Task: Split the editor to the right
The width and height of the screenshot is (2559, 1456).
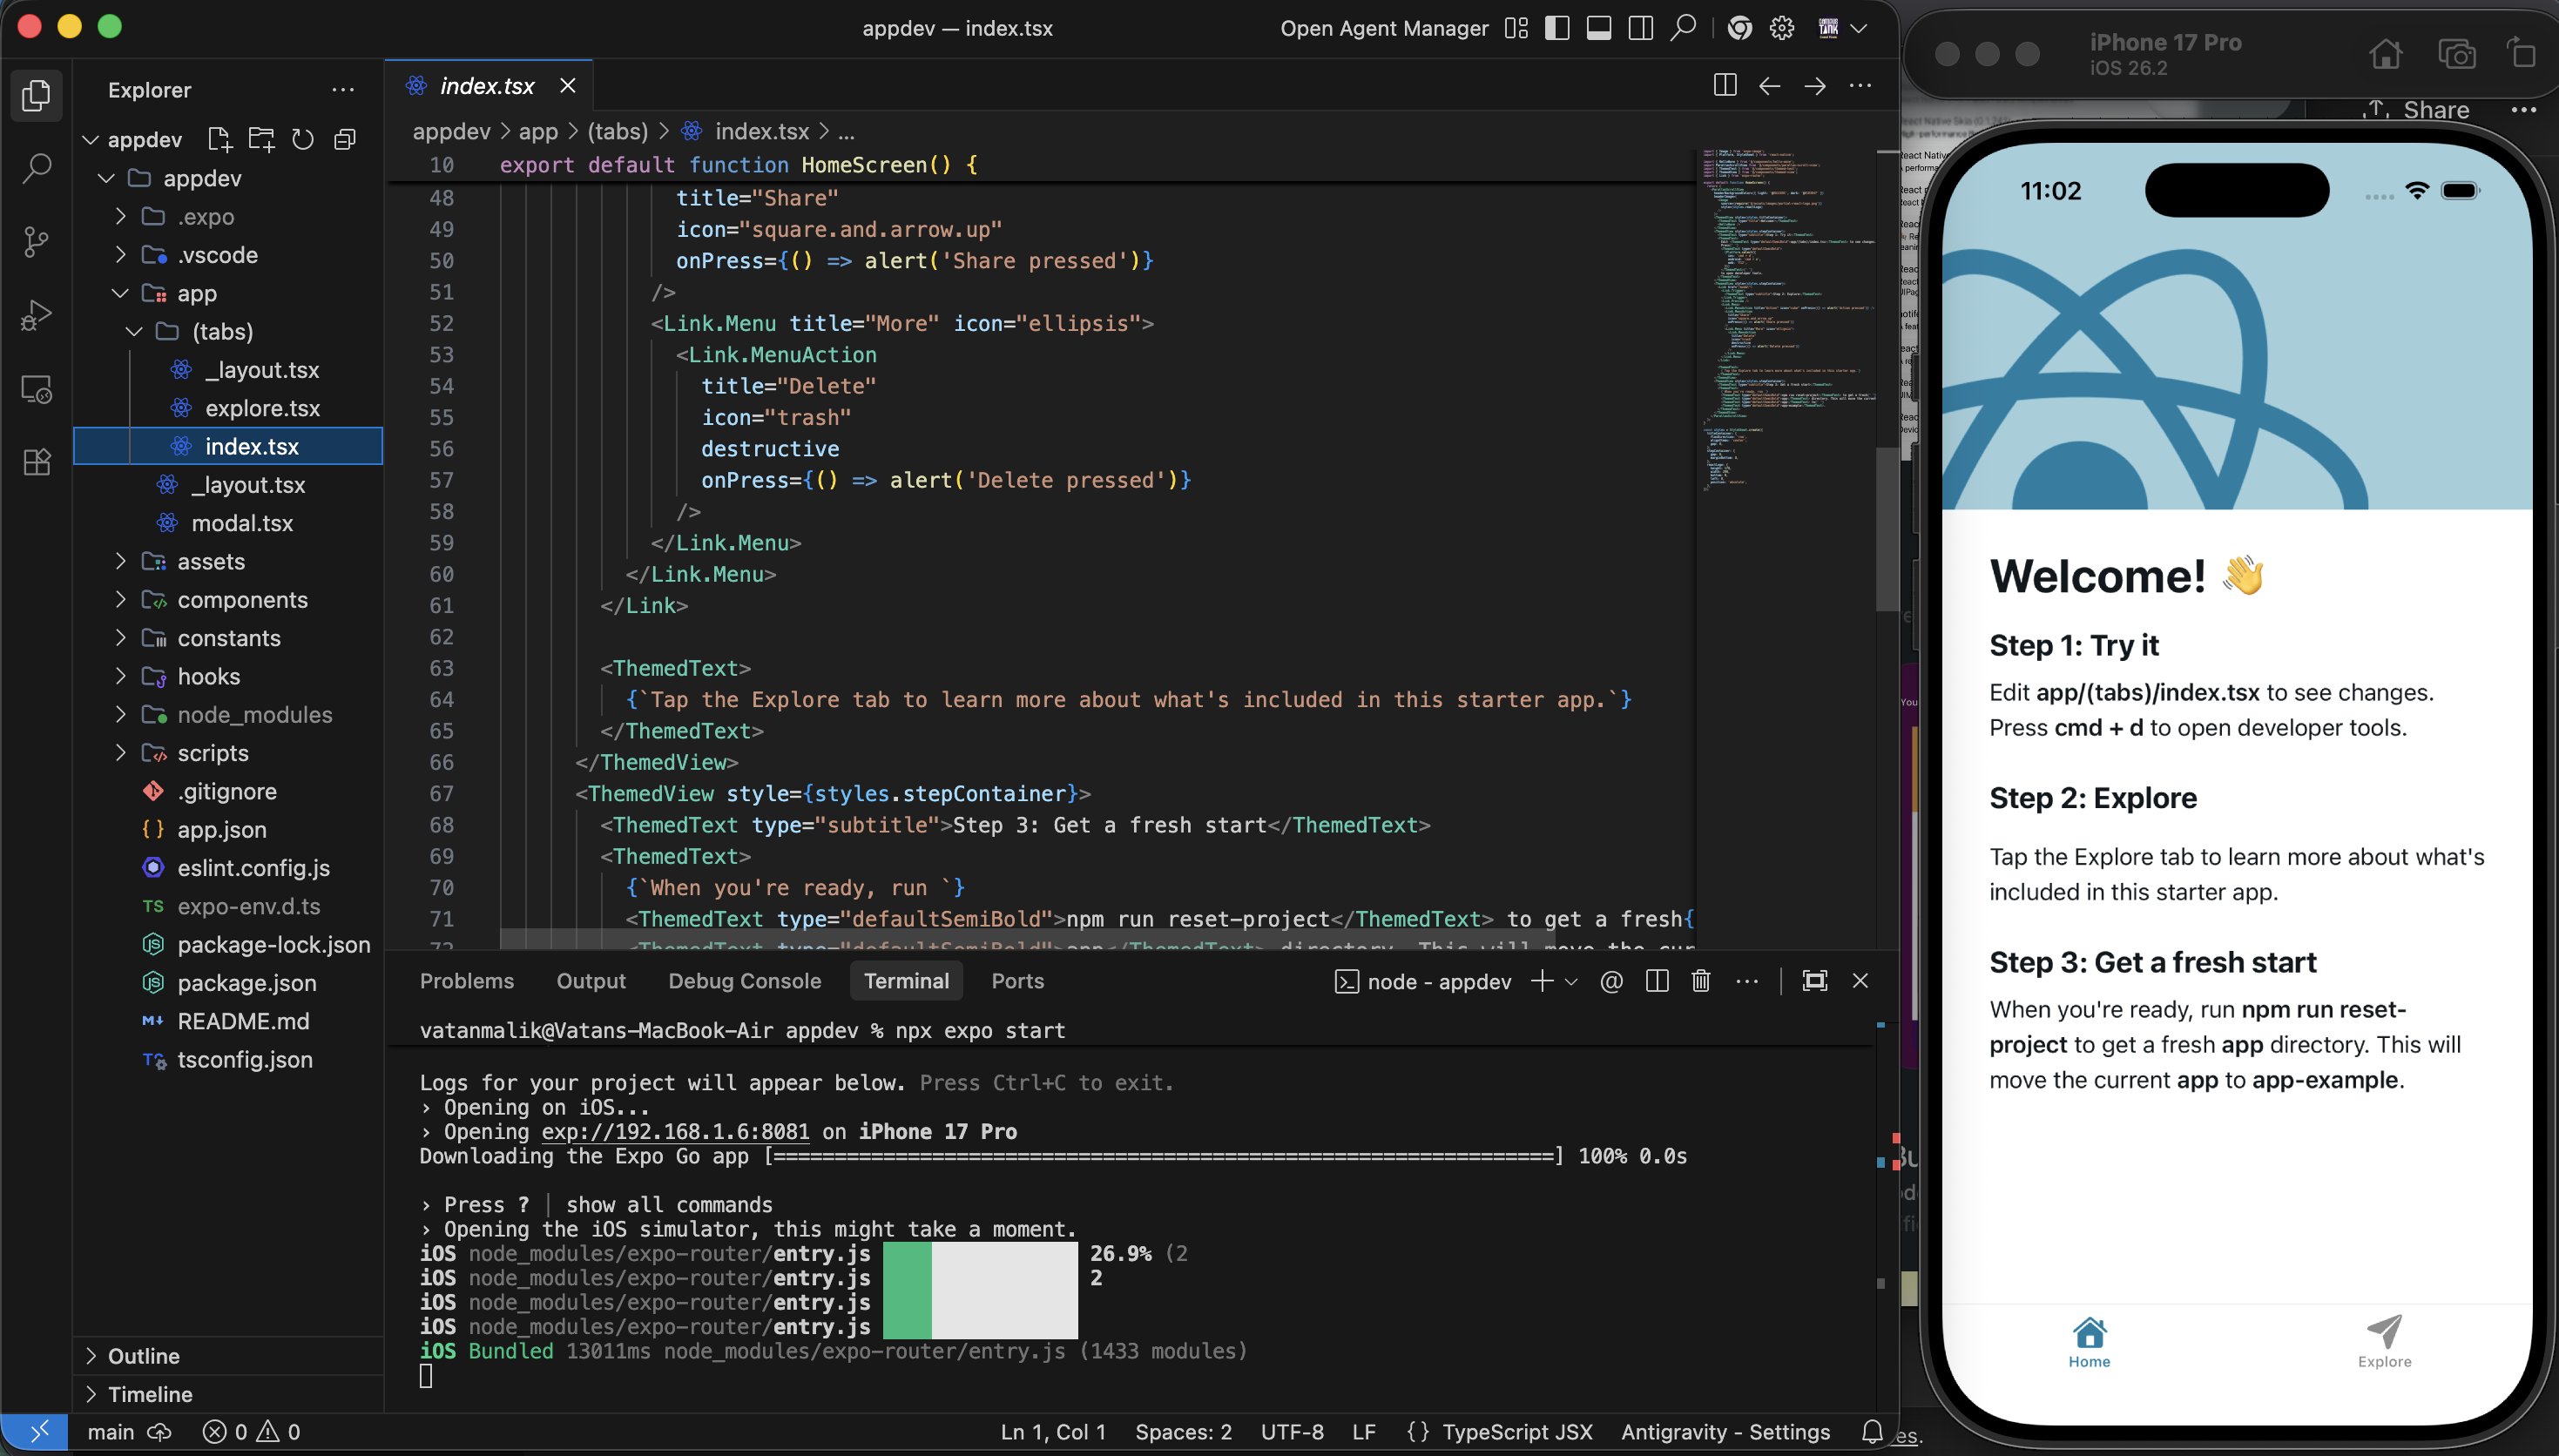Action: point(1724,86)
